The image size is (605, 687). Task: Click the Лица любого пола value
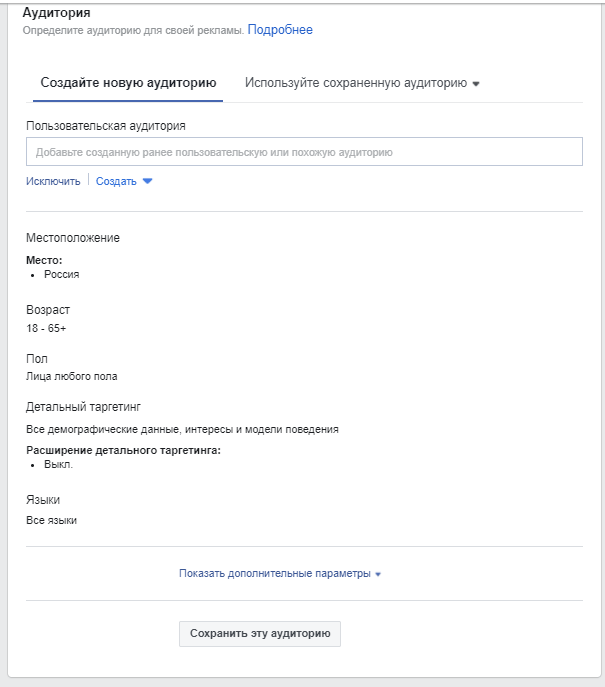click(x=72, y=377)
